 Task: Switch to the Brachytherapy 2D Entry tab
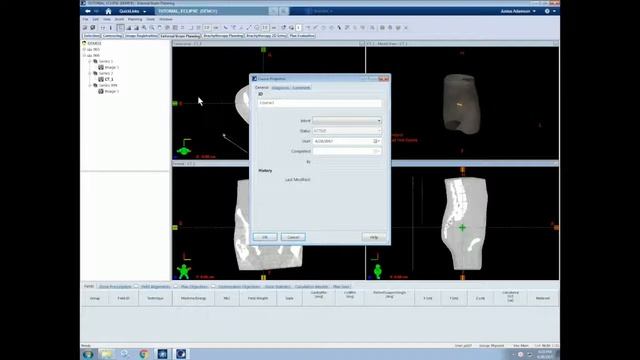coord(266,36)
